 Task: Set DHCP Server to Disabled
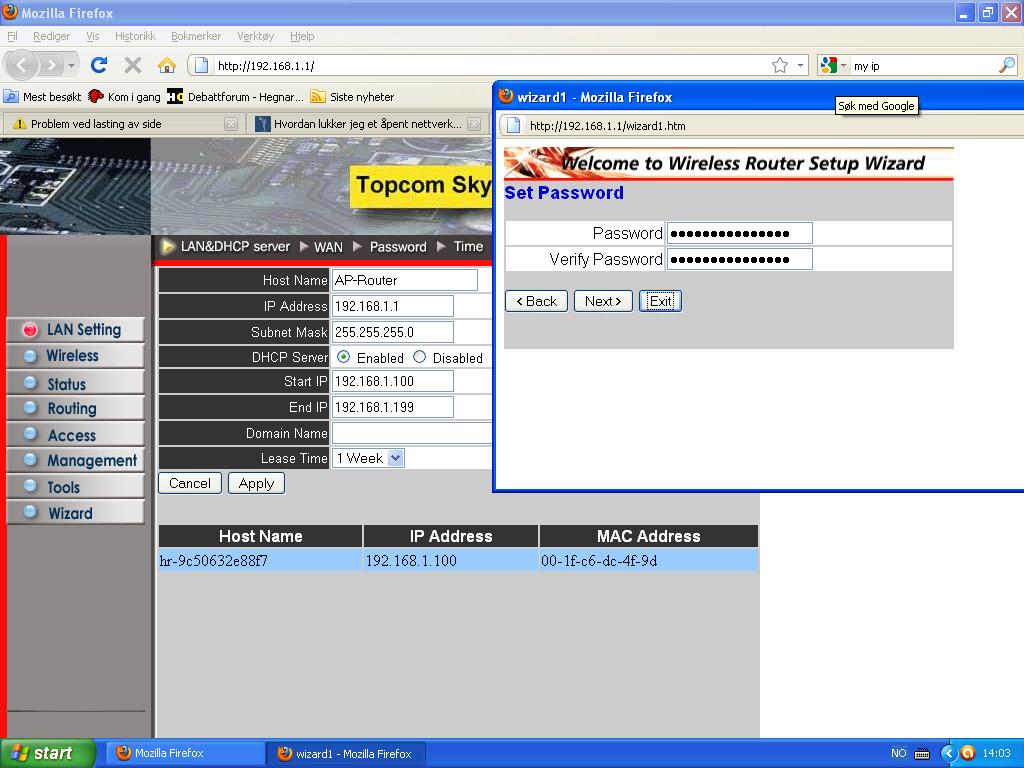click(419, 357)
